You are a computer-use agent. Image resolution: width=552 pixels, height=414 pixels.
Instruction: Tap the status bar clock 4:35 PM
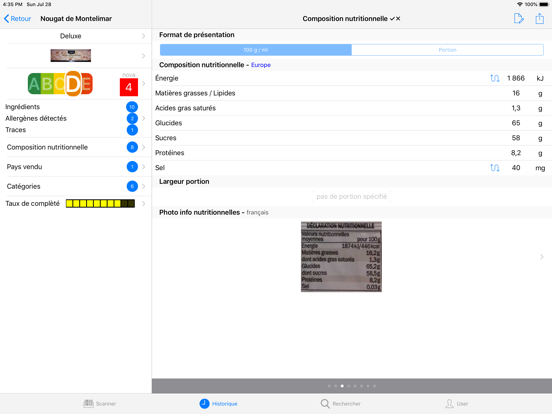(12, 4)
